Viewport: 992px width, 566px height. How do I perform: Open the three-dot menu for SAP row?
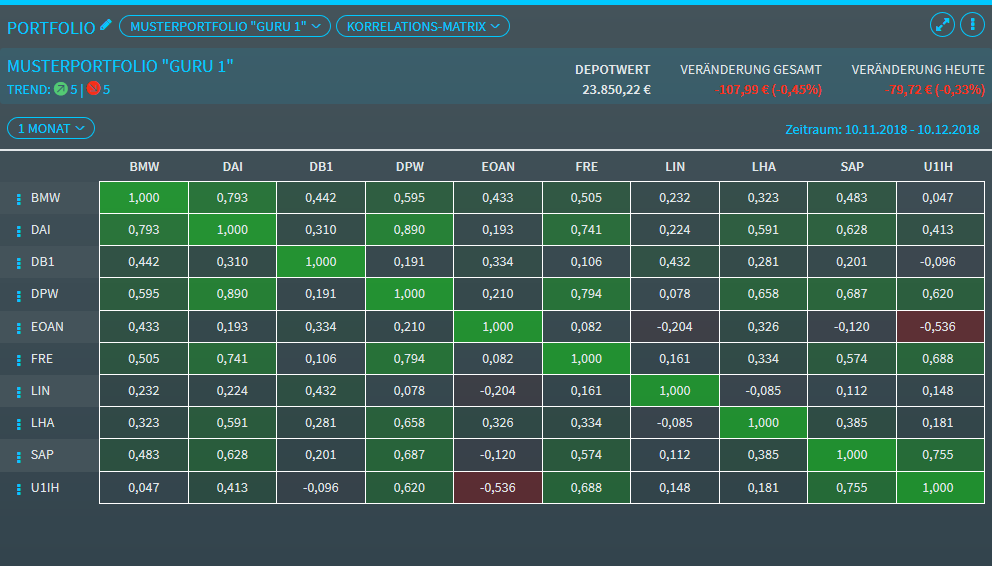pyautogui.click(x=18, y=455)
